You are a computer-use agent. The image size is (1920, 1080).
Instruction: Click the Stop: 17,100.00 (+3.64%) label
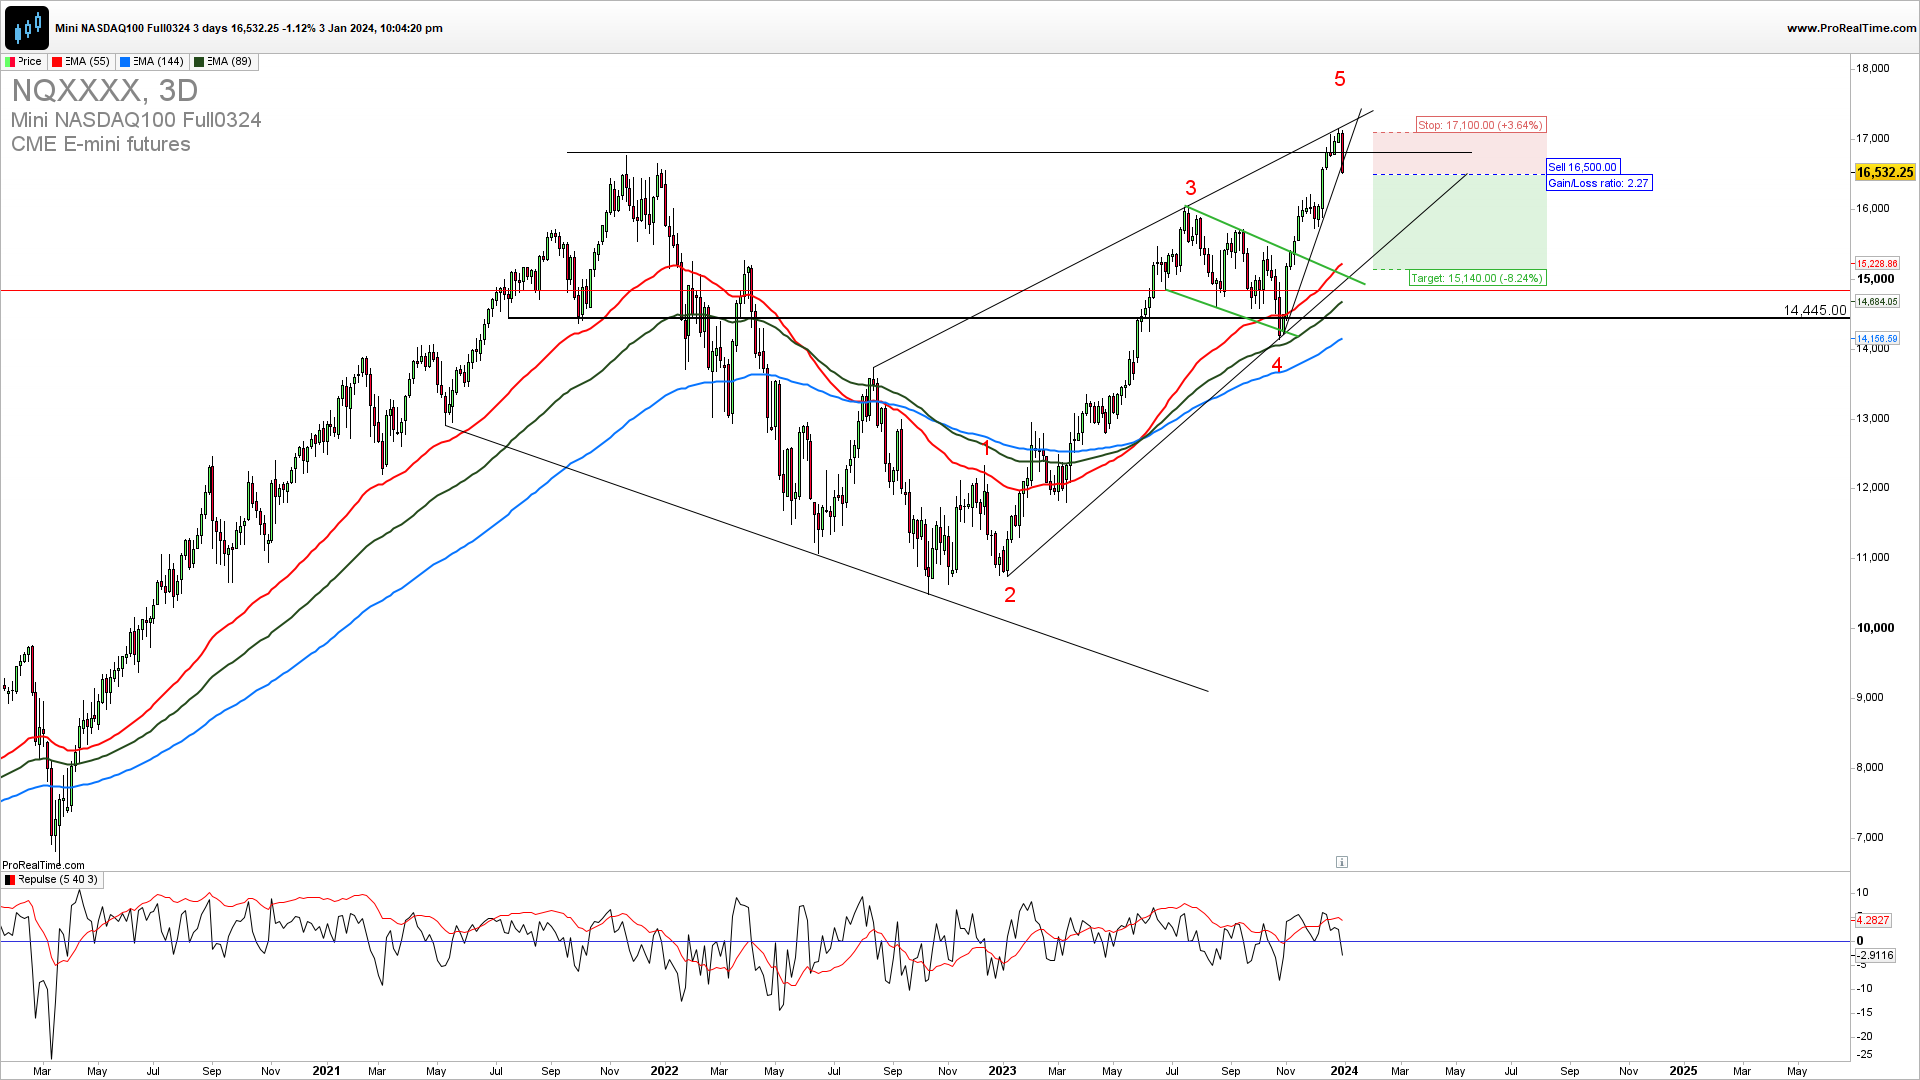coord(1481,125)
